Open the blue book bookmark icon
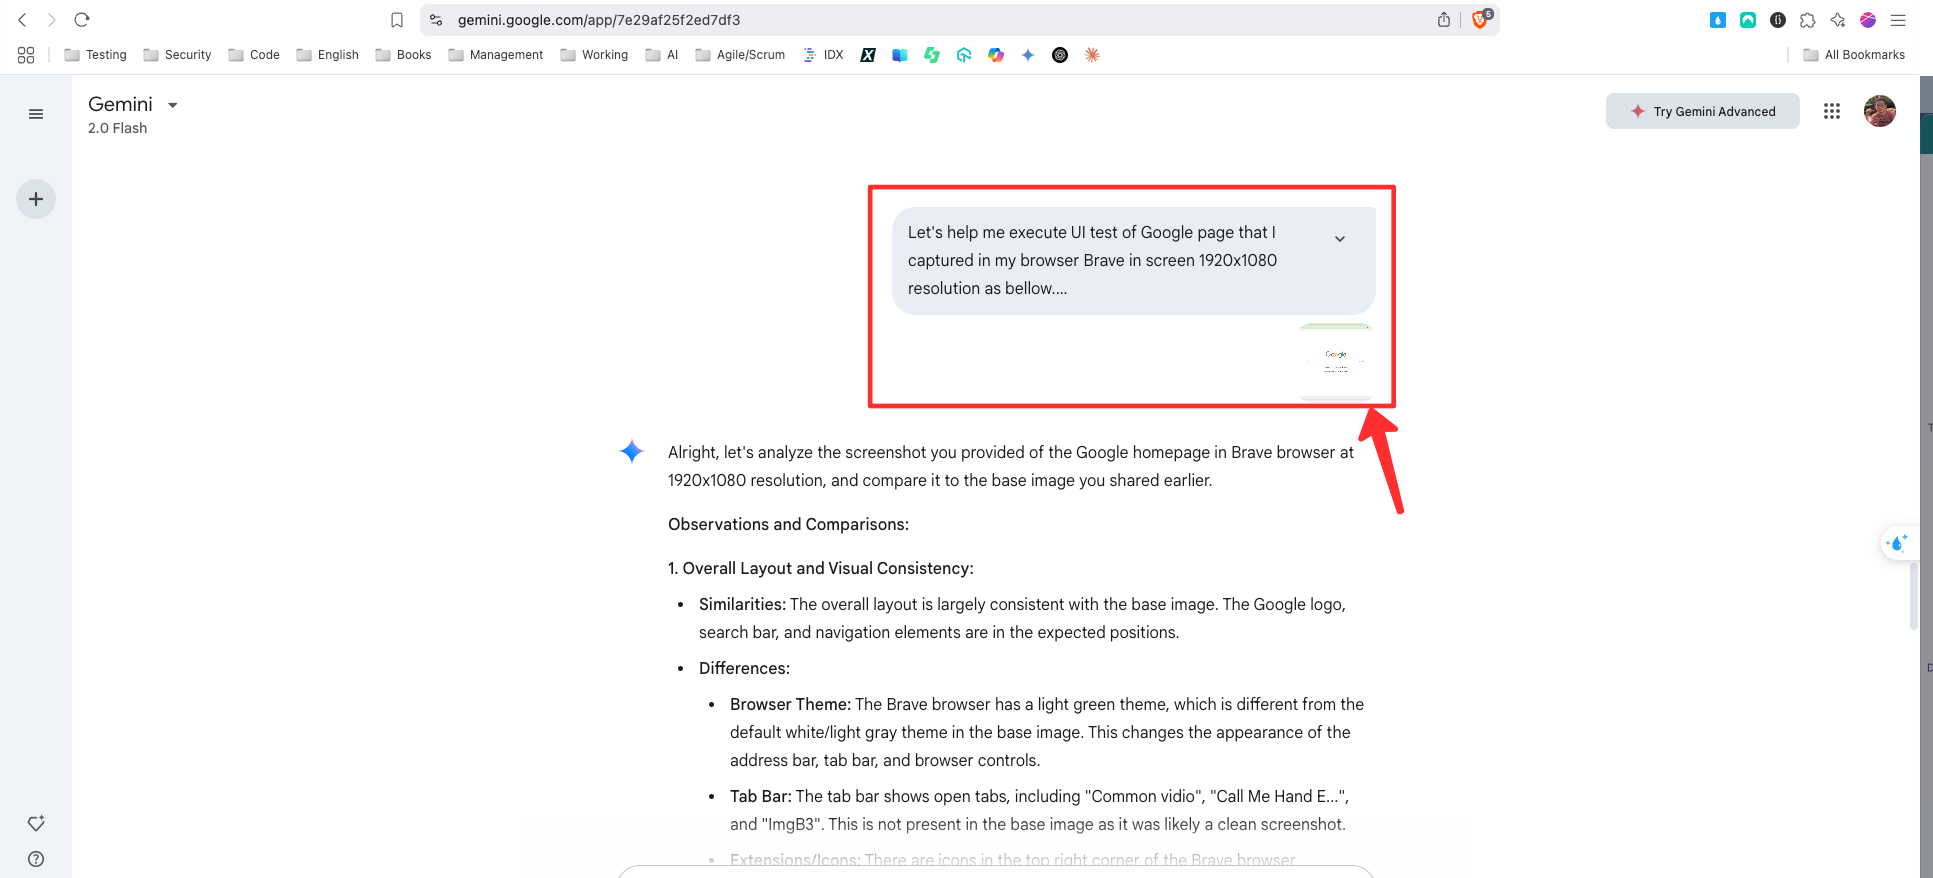The width and height of the screenshot is (1933, 878). 900,55
